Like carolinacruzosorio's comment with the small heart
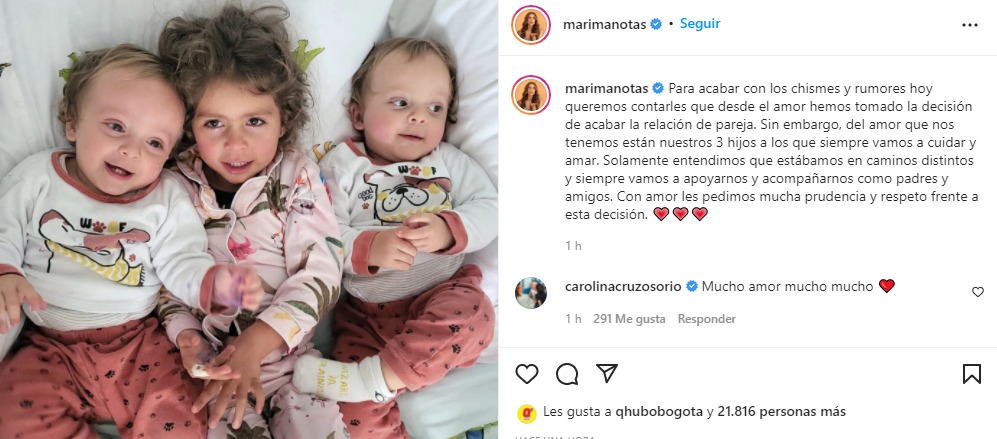Viewport: 997px width, 439px height. [x=977, y=292]
